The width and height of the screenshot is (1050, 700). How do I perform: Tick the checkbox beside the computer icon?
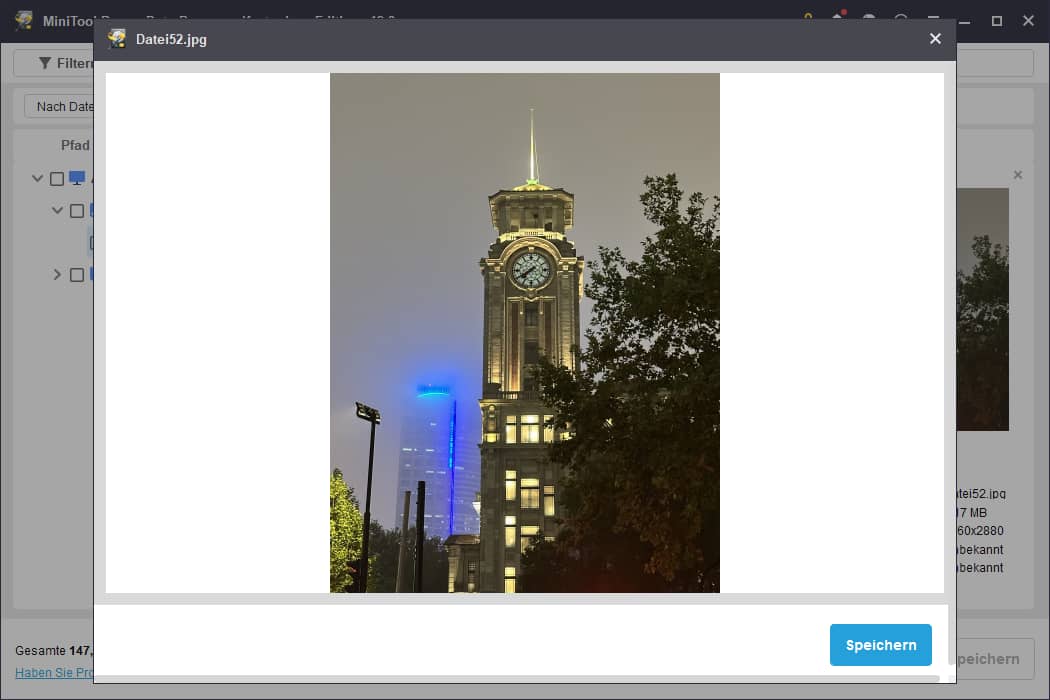click(57, 179)
